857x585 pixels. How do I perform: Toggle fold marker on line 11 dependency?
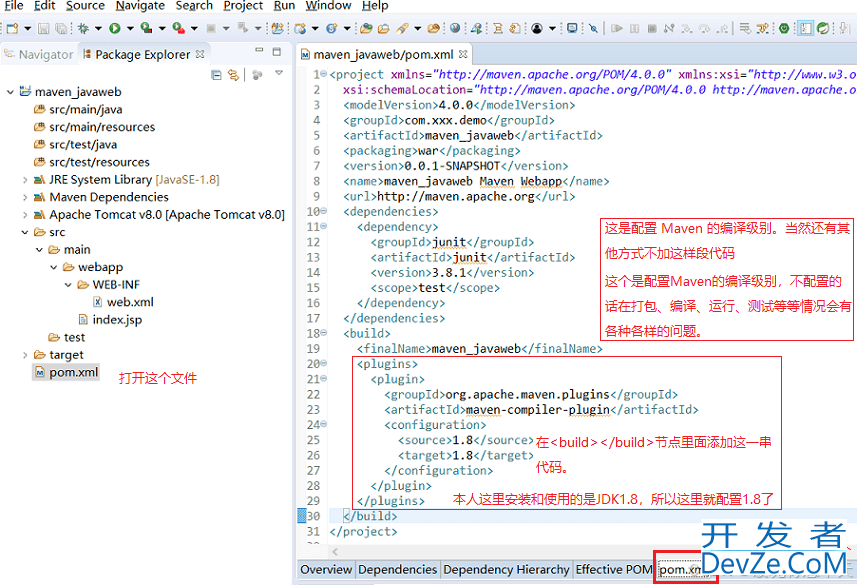pyautogui.click(x=324, y=226)
